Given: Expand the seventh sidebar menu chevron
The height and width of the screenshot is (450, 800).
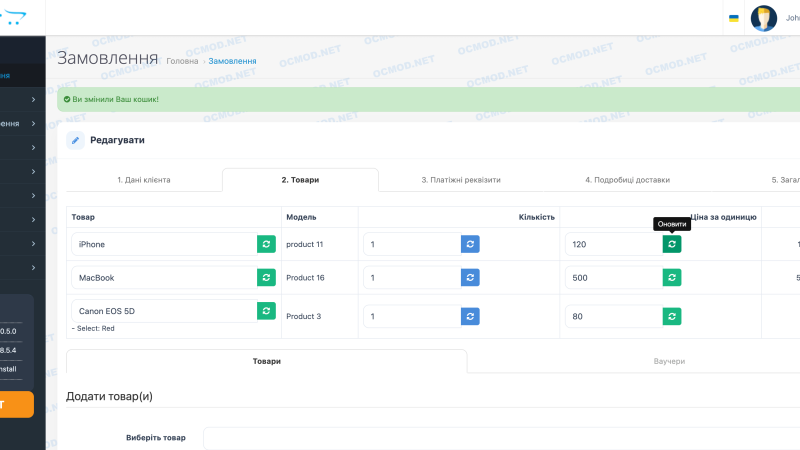Looking at the screenshot, I should [x=34, y=243].
